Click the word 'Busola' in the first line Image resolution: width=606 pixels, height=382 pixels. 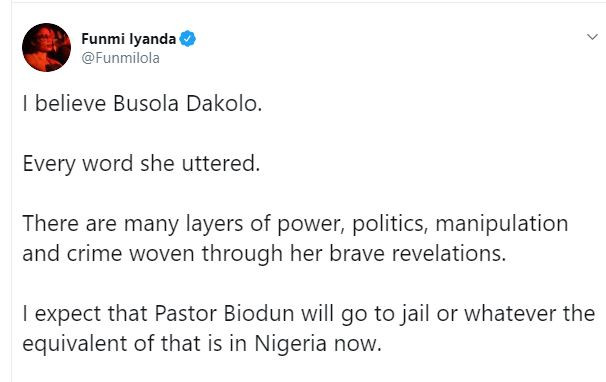(146, 104)
